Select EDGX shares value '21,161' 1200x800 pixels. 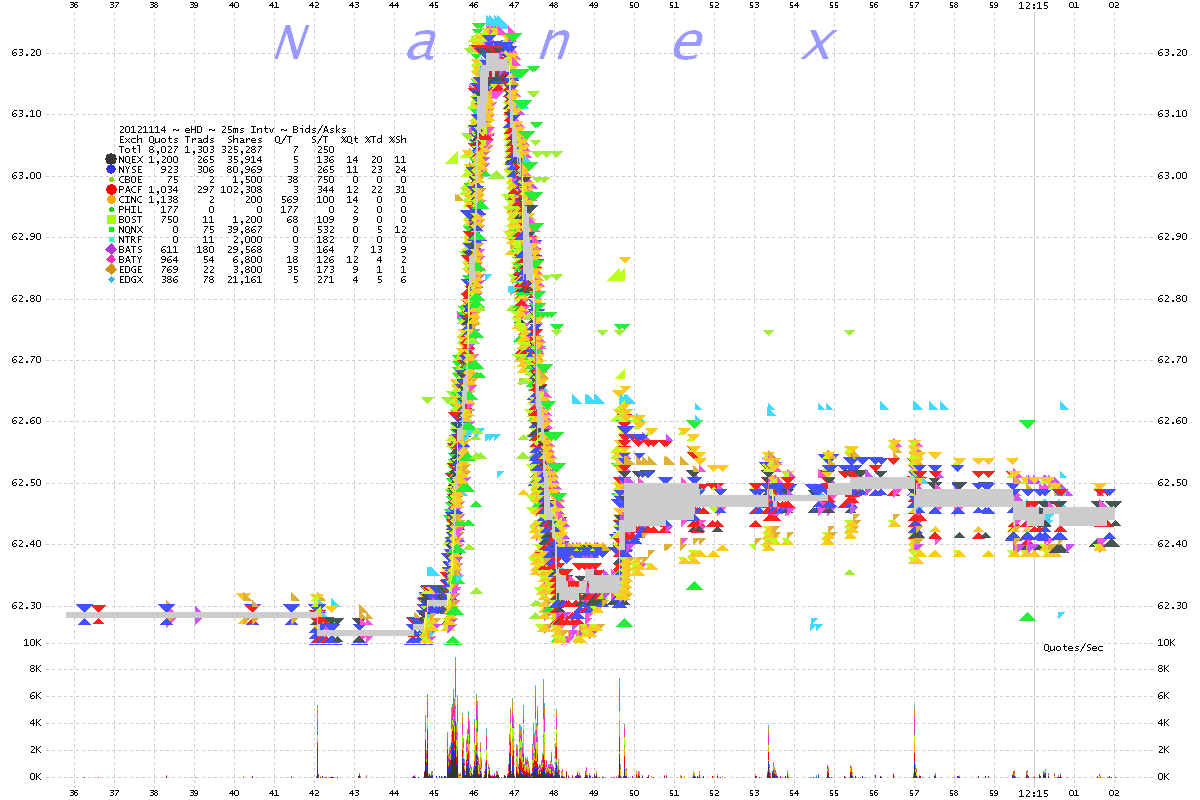coord(245,280)
